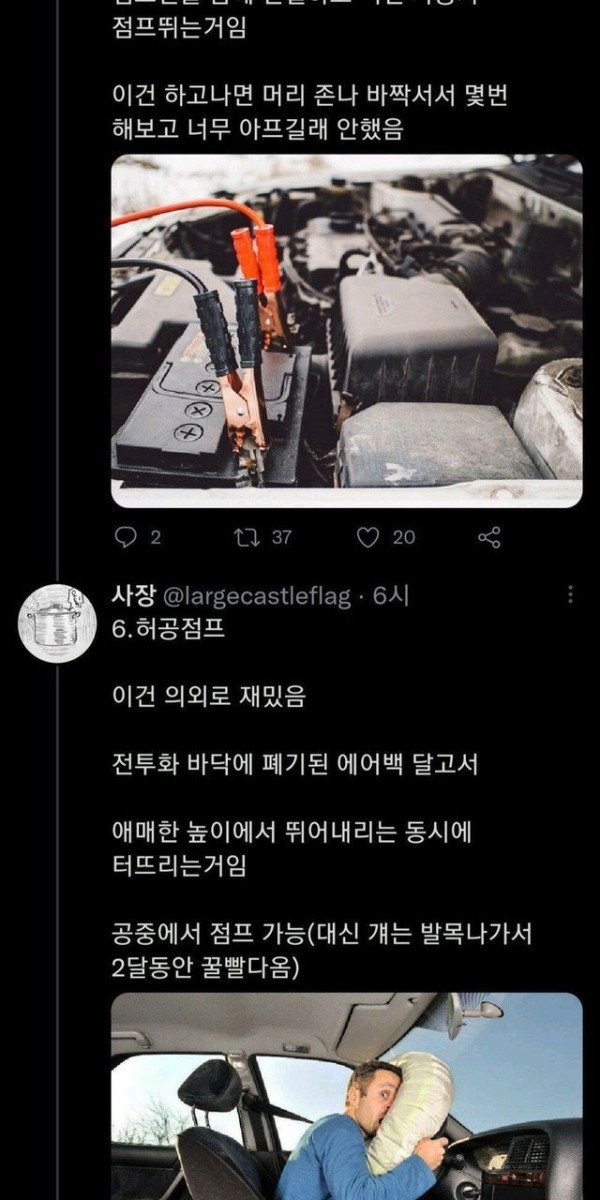Open the three-dot menu on 사장's tweet
The height and width of the screenshot is (1200, 600).
click(x=570, y=596)
